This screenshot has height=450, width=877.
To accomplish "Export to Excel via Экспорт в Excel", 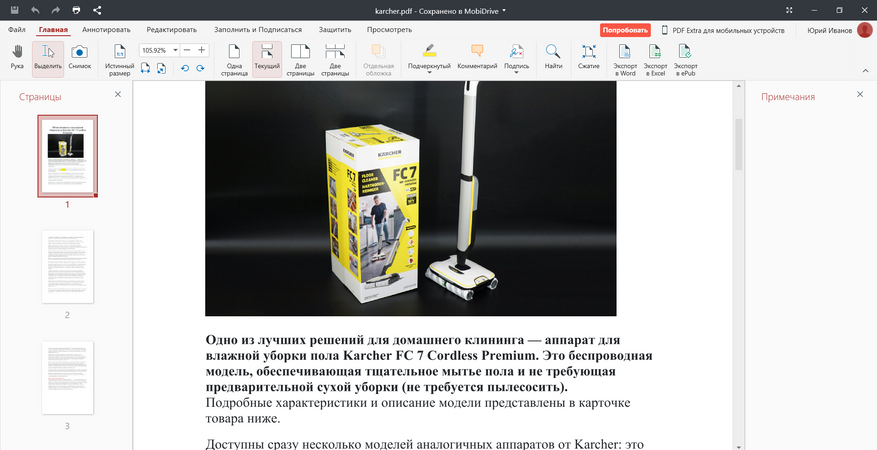I will 655,59.
